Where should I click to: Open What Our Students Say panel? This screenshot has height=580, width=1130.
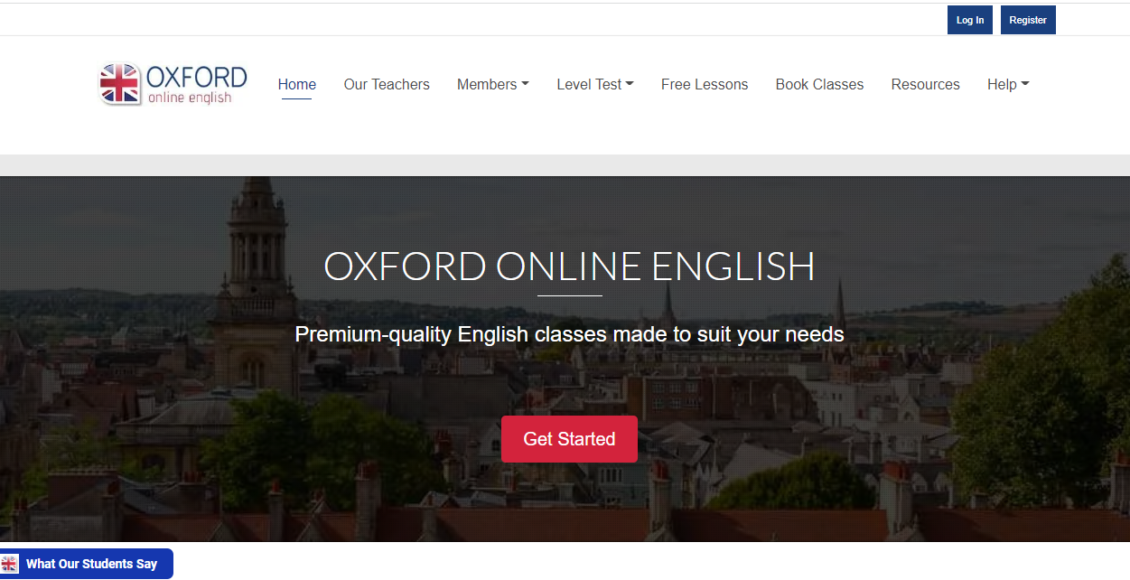86,564
